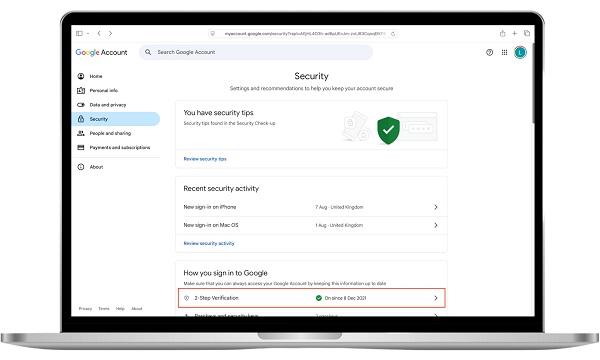Click the Data and privacy toggle icon
The image size is (600, 360).
click(81, 105)
